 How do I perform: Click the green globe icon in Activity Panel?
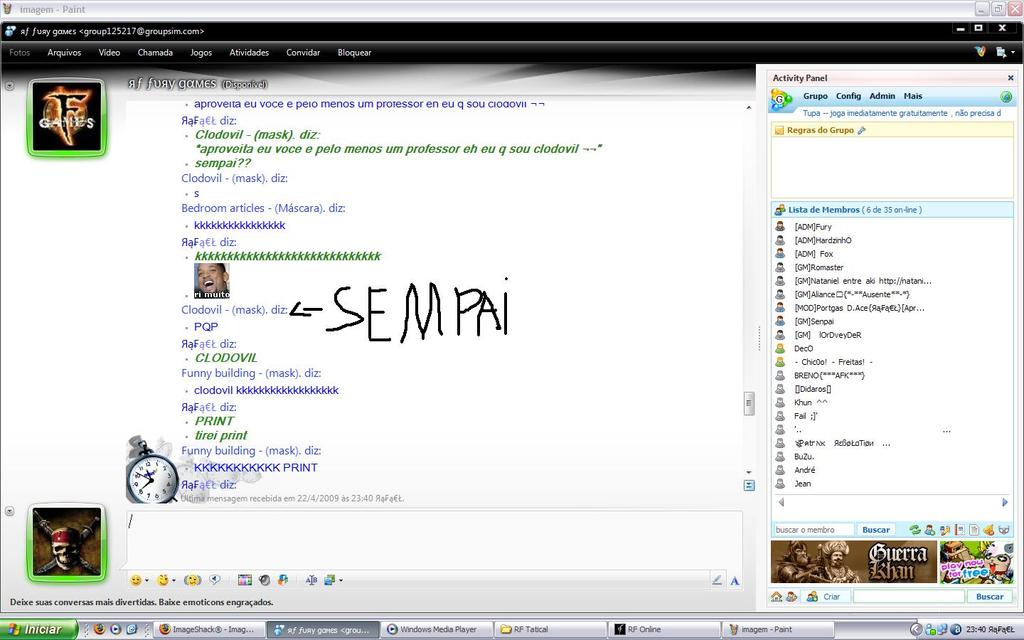(x=1006, y=97)
